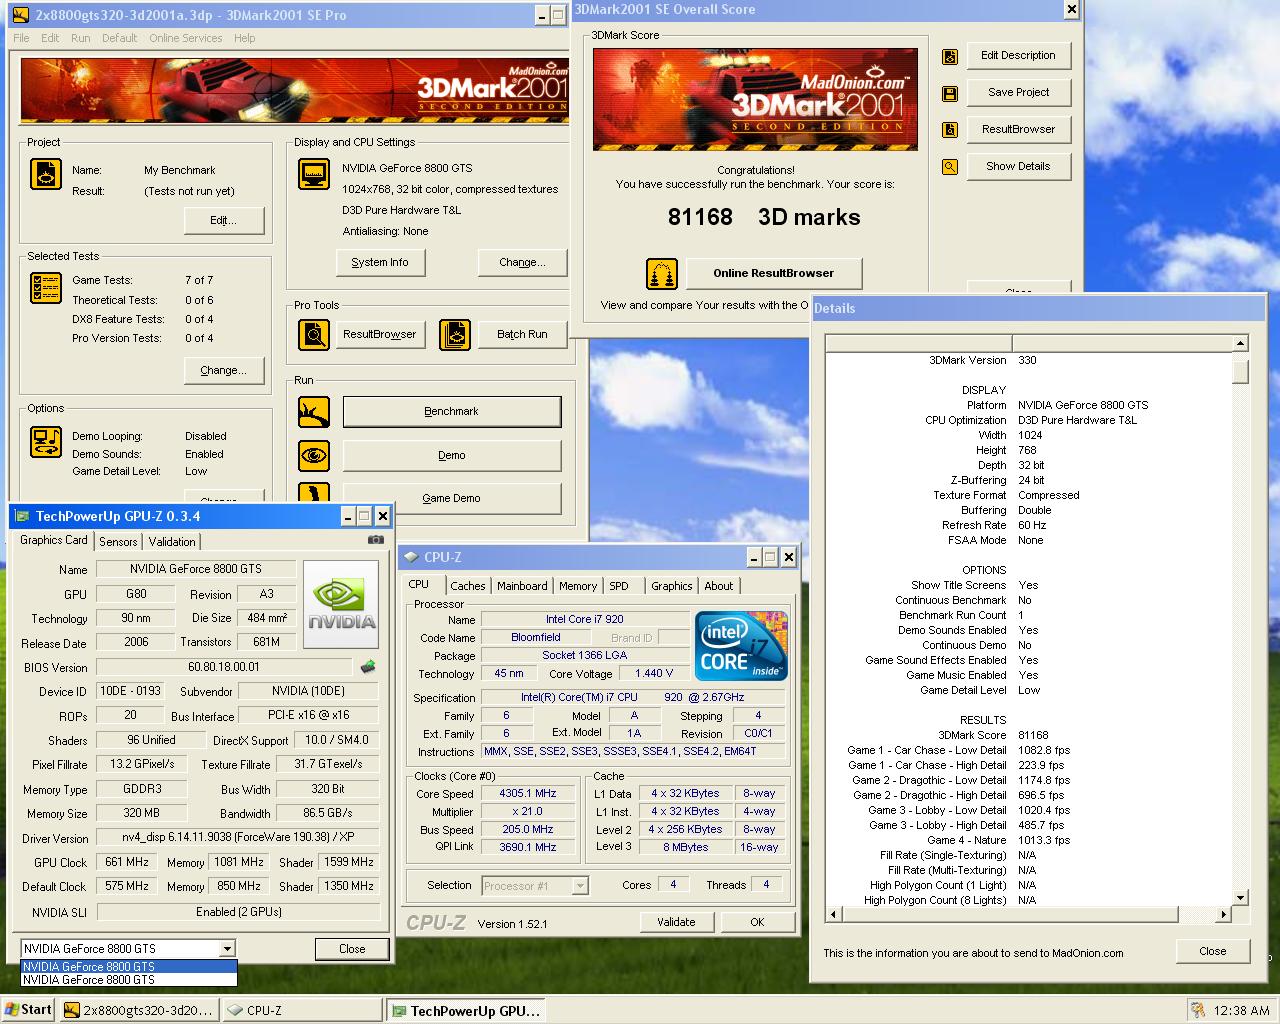
Task: Click the GPU-Z BIOS save icon
Action: 368,667
